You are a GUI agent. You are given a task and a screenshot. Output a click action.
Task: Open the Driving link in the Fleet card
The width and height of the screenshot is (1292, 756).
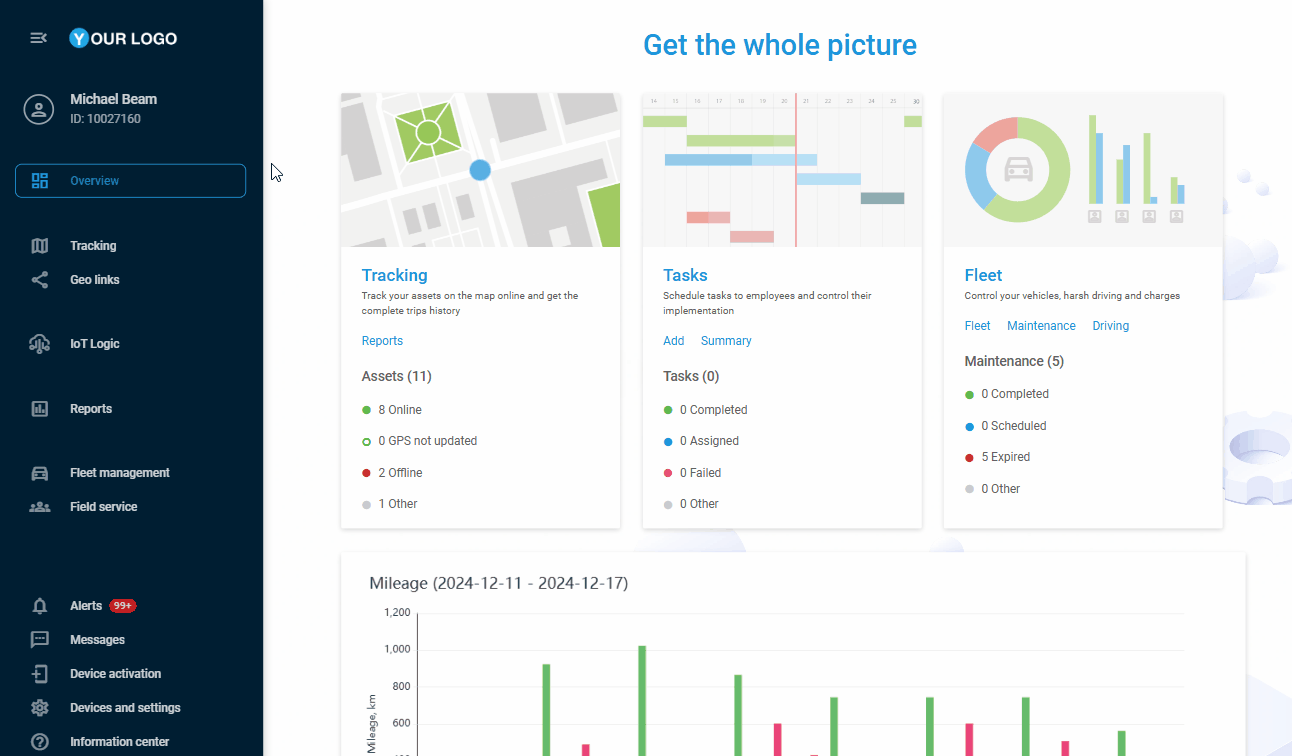(x=1110, y=326)
